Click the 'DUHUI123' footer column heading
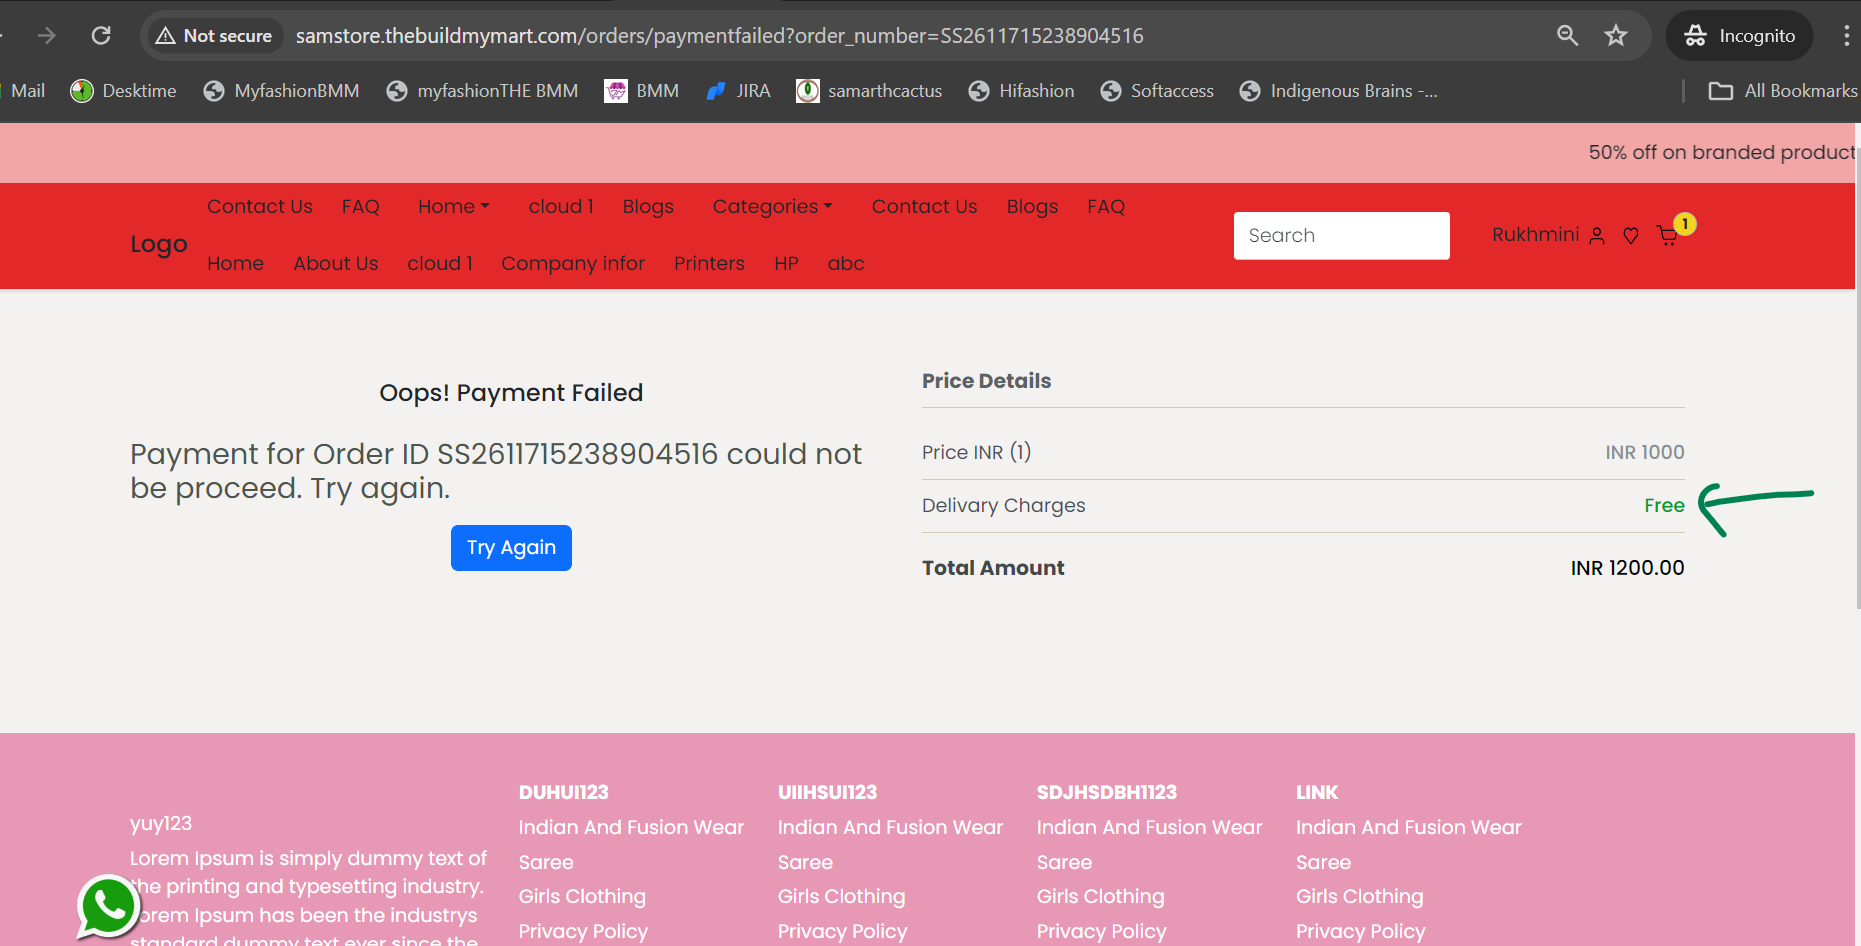Image resolution: width=1861 pixels, height=946 pixels. point(564,792)
